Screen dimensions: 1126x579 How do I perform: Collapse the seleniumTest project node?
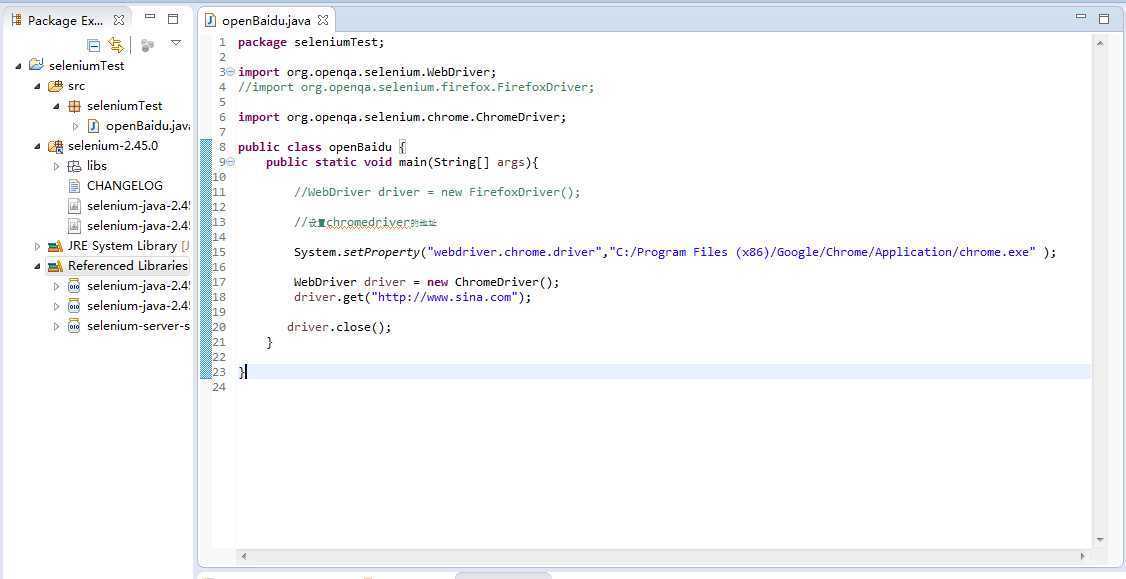18,65
